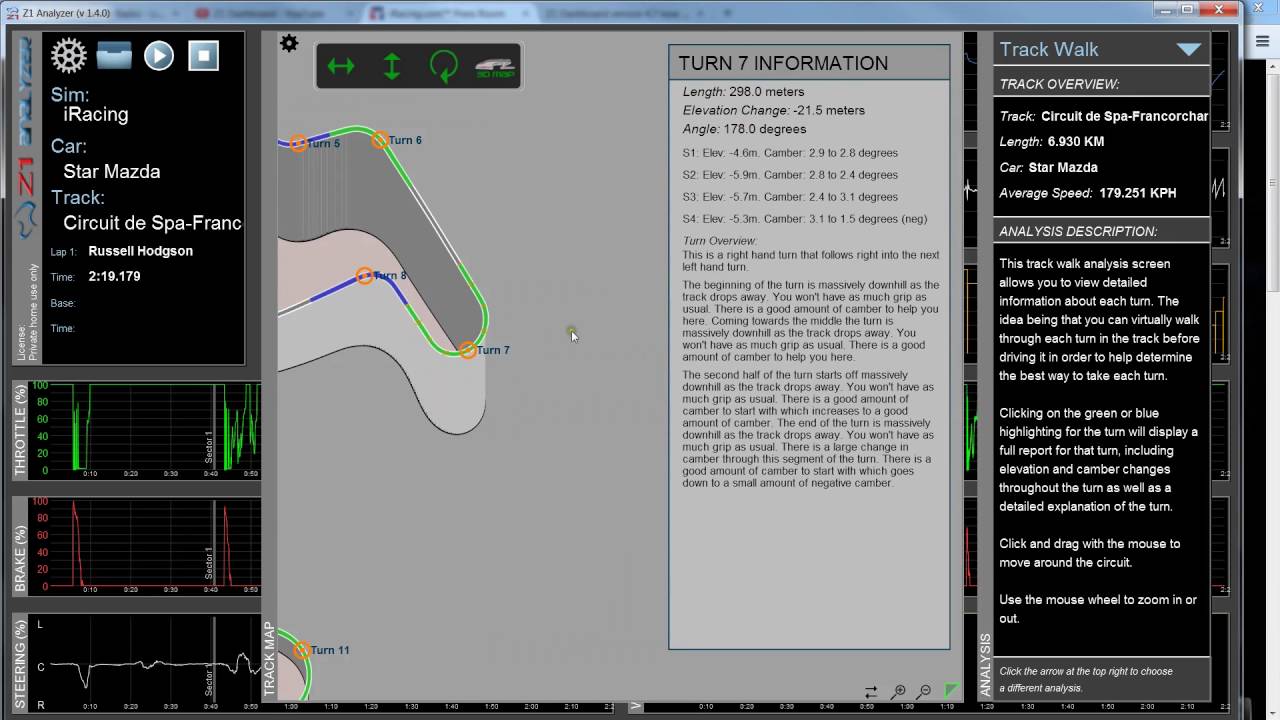Click the S4 elevation and camber line
Image resolution: width=1280 pixels, height=720 pixels.
pyautogui.click(x=805, y=219)
